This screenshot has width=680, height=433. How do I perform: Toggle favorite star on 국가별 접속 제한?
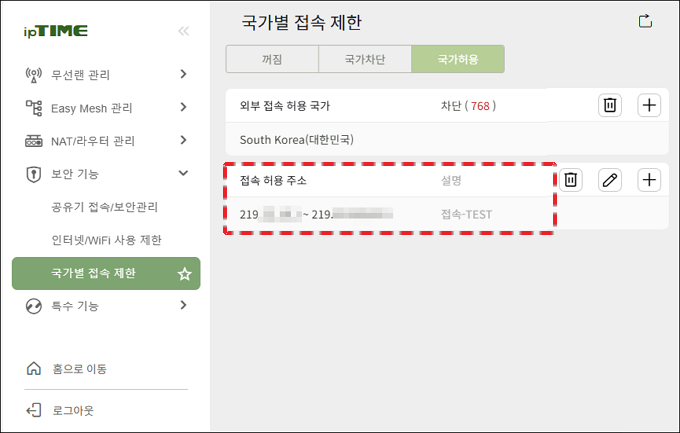[184, 274]
